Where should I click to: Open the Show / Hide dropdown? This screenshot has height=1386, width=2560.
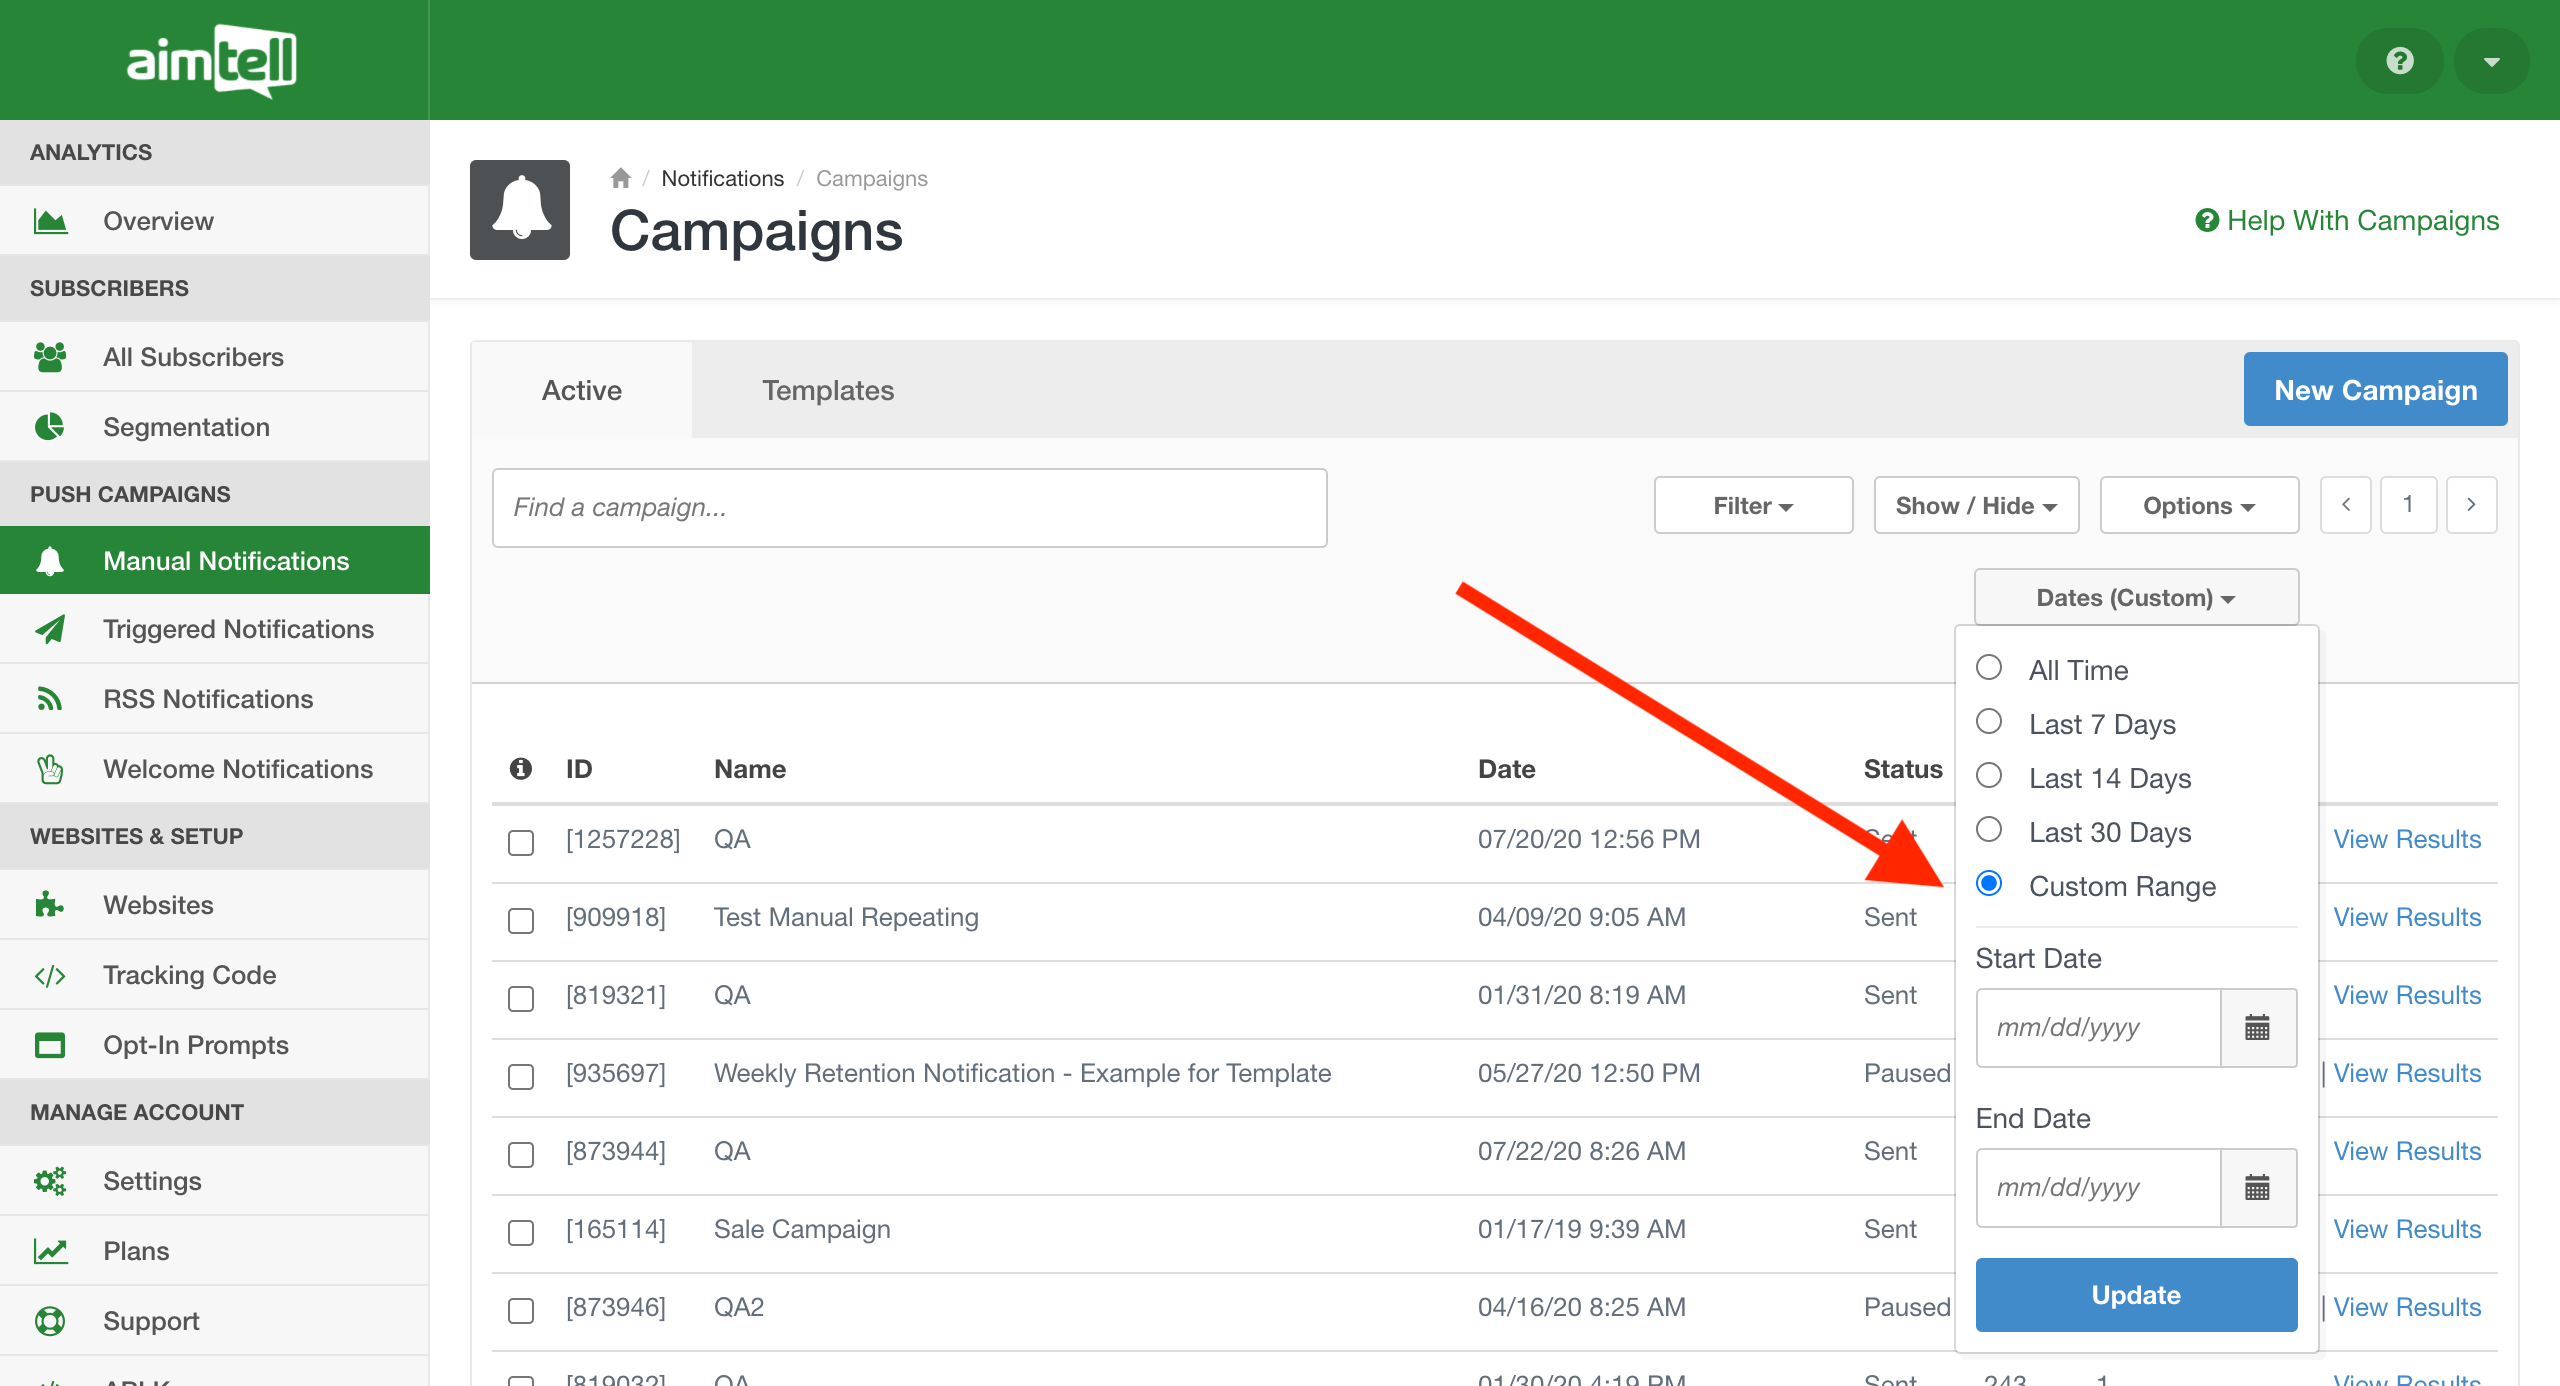tap(1975, 505)
